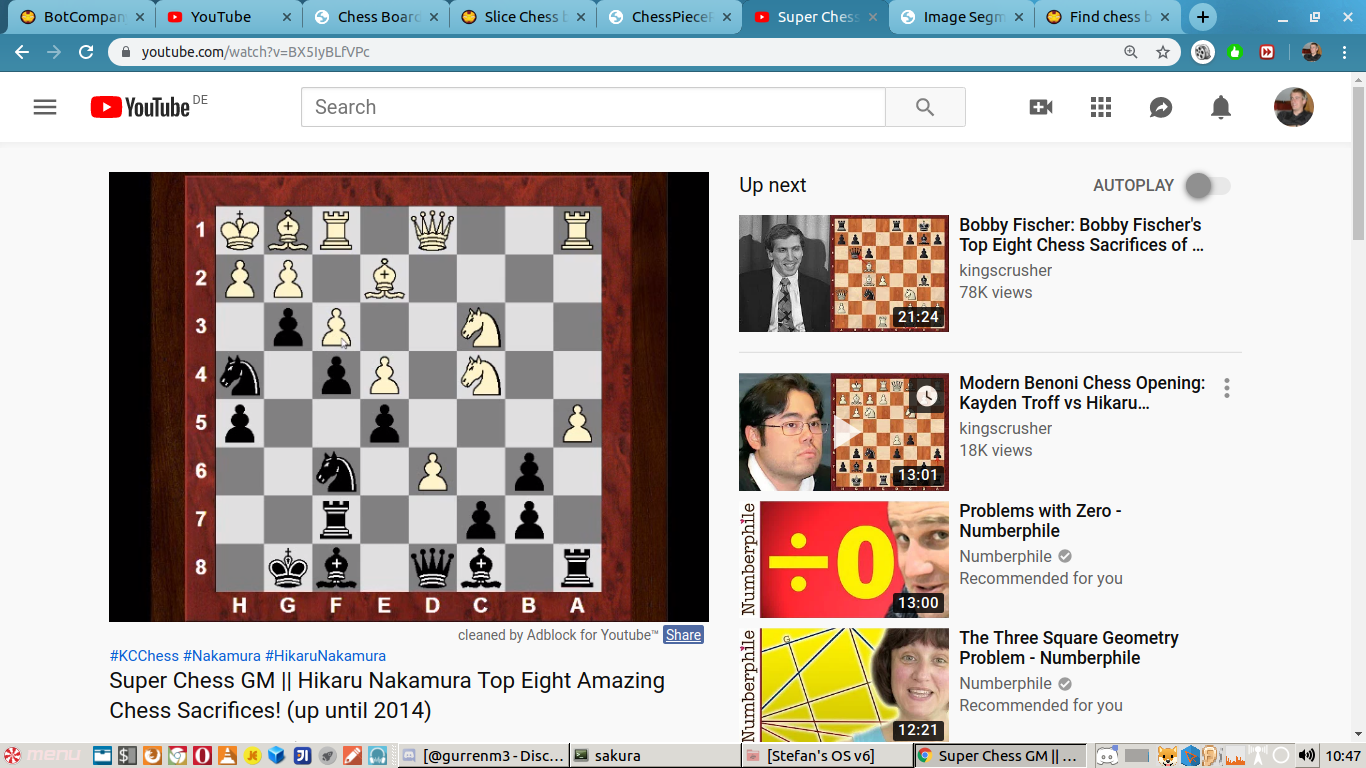Open options menu for Modern Benoni video
Image resolution: width=1366 pixels, height=768 pixels.
click(1227, 388)
